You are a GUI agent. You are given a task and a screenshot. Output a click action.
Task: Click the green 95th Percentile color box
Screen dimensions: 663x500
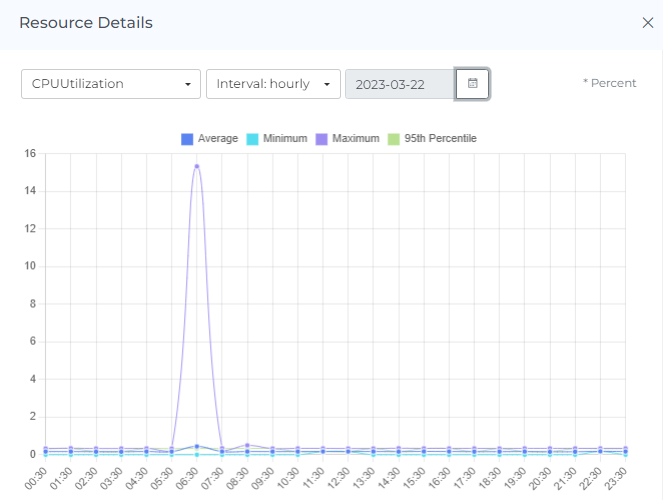point(393,138)
